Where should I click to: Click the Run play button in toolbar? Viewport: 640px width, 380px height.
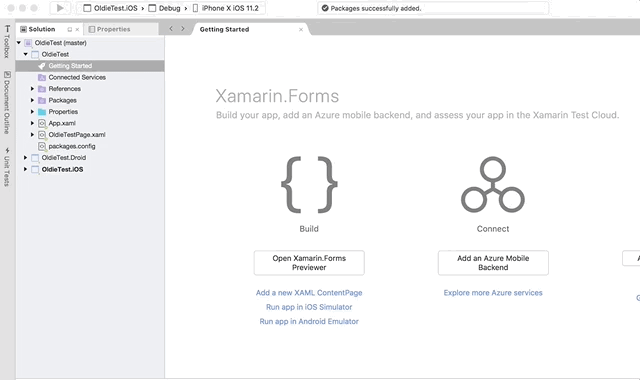point(60,8)
